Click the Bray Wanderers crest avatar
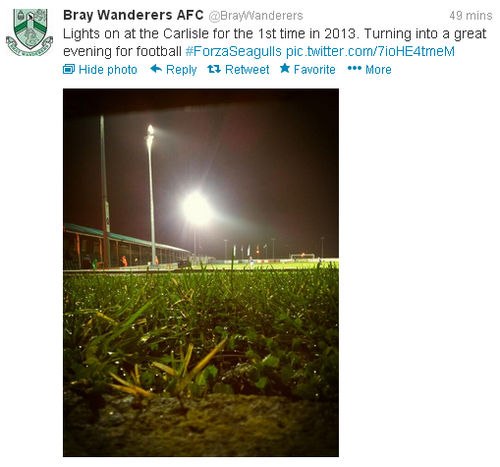The image size is (500, 467). click(30, 32)
